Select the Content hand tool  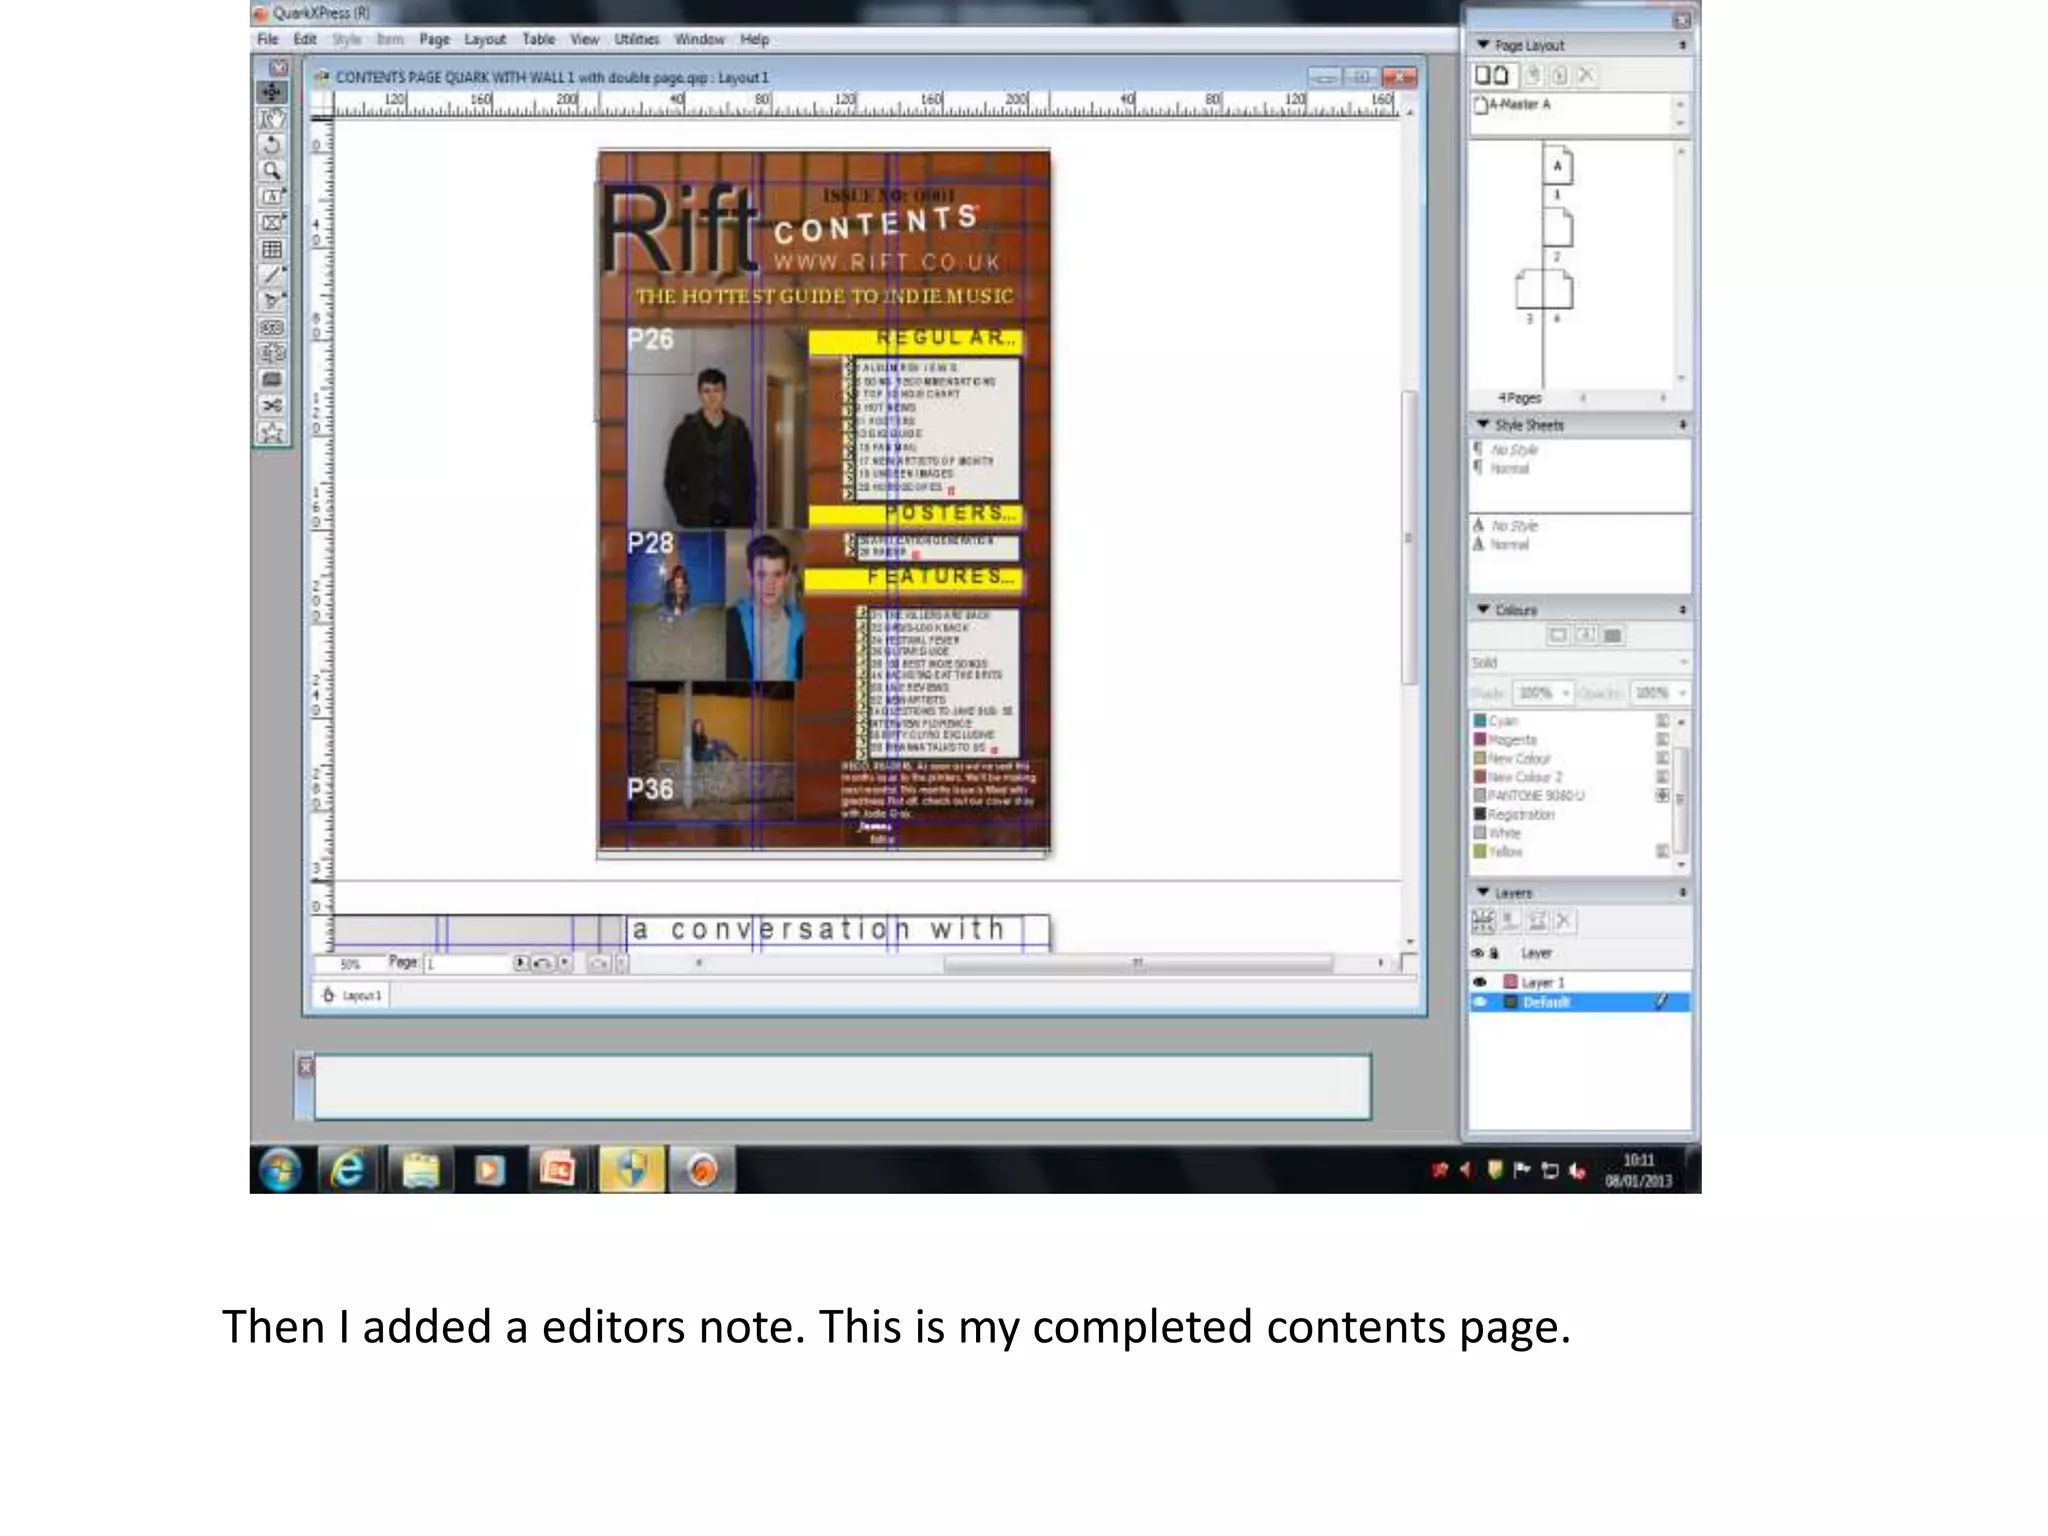click(271, 119)
